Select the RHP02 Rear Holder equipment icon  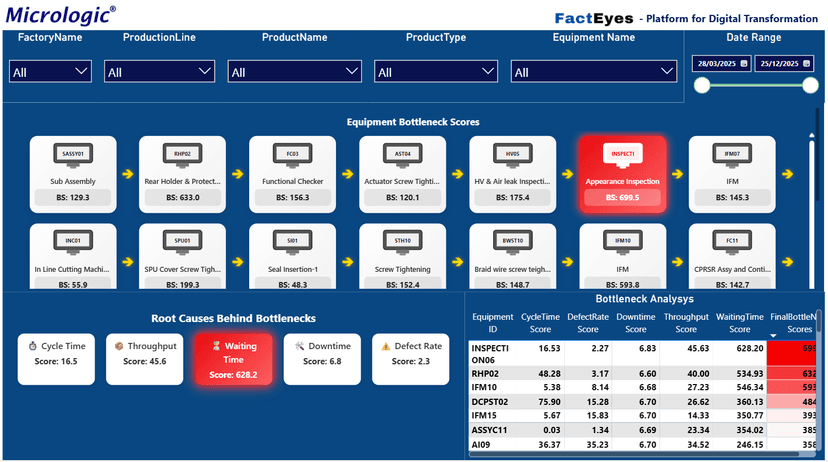click(182, 155)
